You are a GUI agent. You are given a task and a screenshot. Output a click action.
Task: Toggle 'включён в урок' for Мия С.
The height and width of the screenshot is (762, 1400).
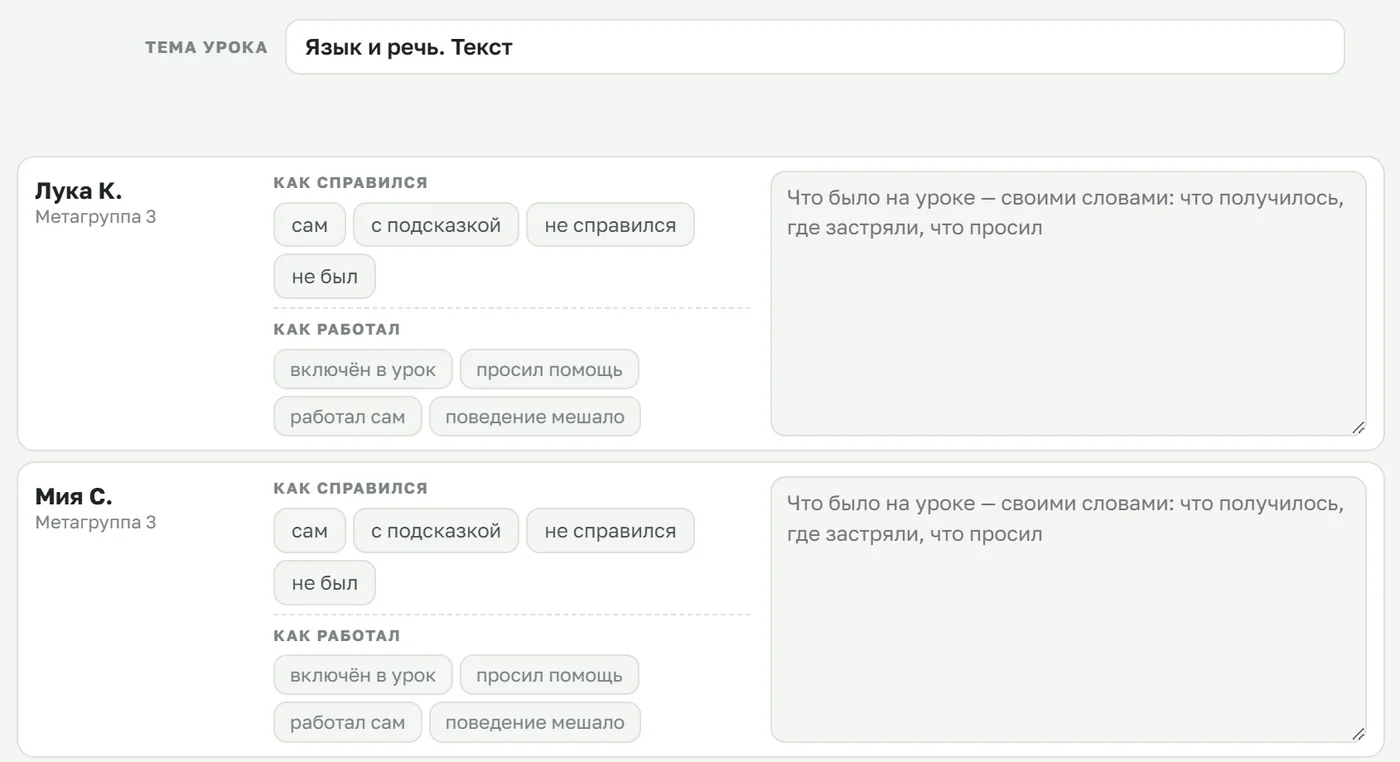click(x=363, y=675)
